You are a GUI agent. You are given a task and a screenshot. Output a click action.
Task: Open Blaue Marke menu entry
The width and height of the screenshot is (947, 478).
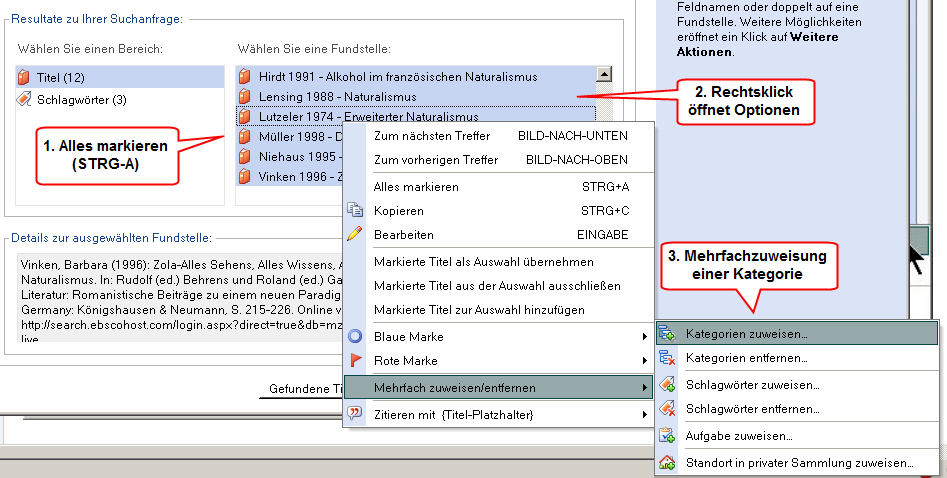[499, 337]
